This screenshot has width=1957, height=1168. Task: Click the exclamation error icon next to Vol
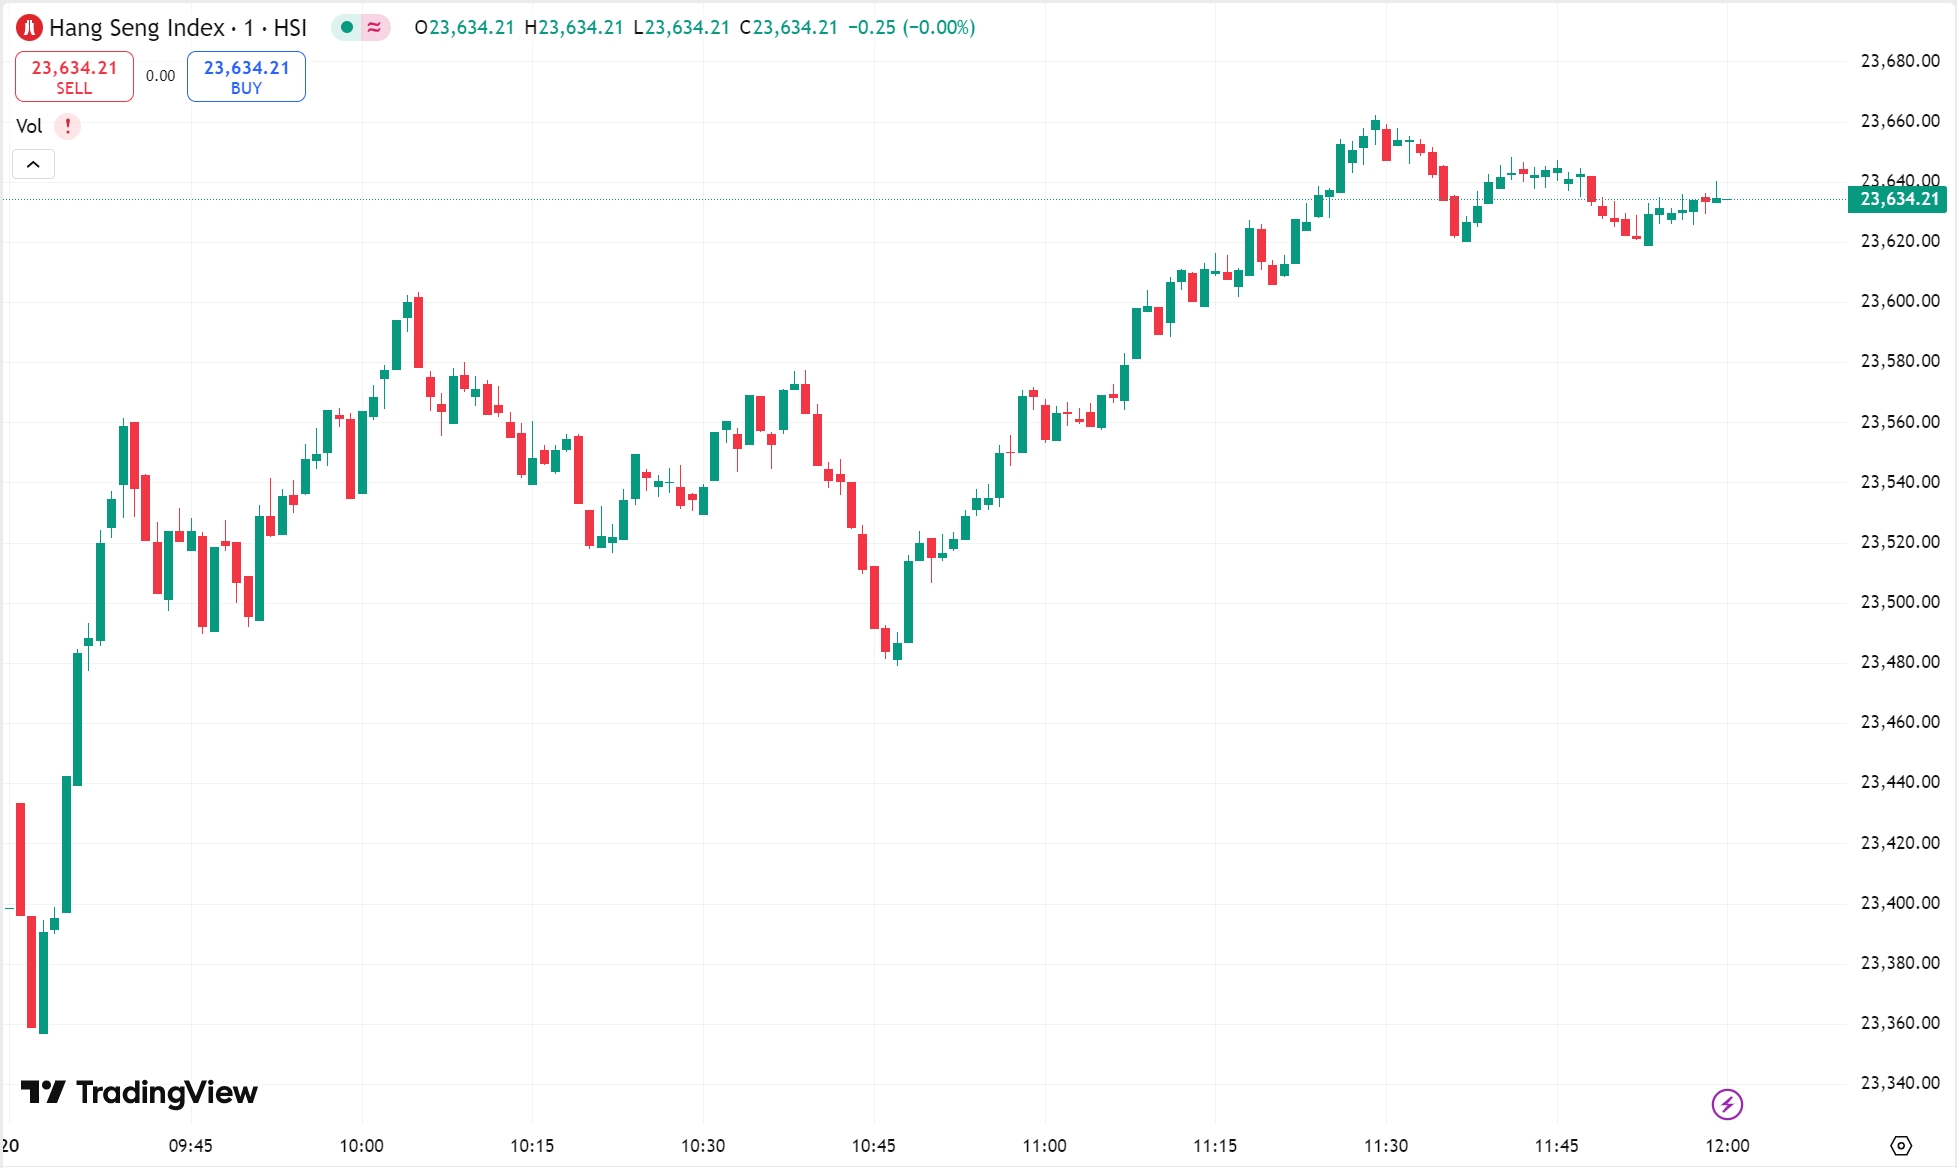[x=66, y=126]
